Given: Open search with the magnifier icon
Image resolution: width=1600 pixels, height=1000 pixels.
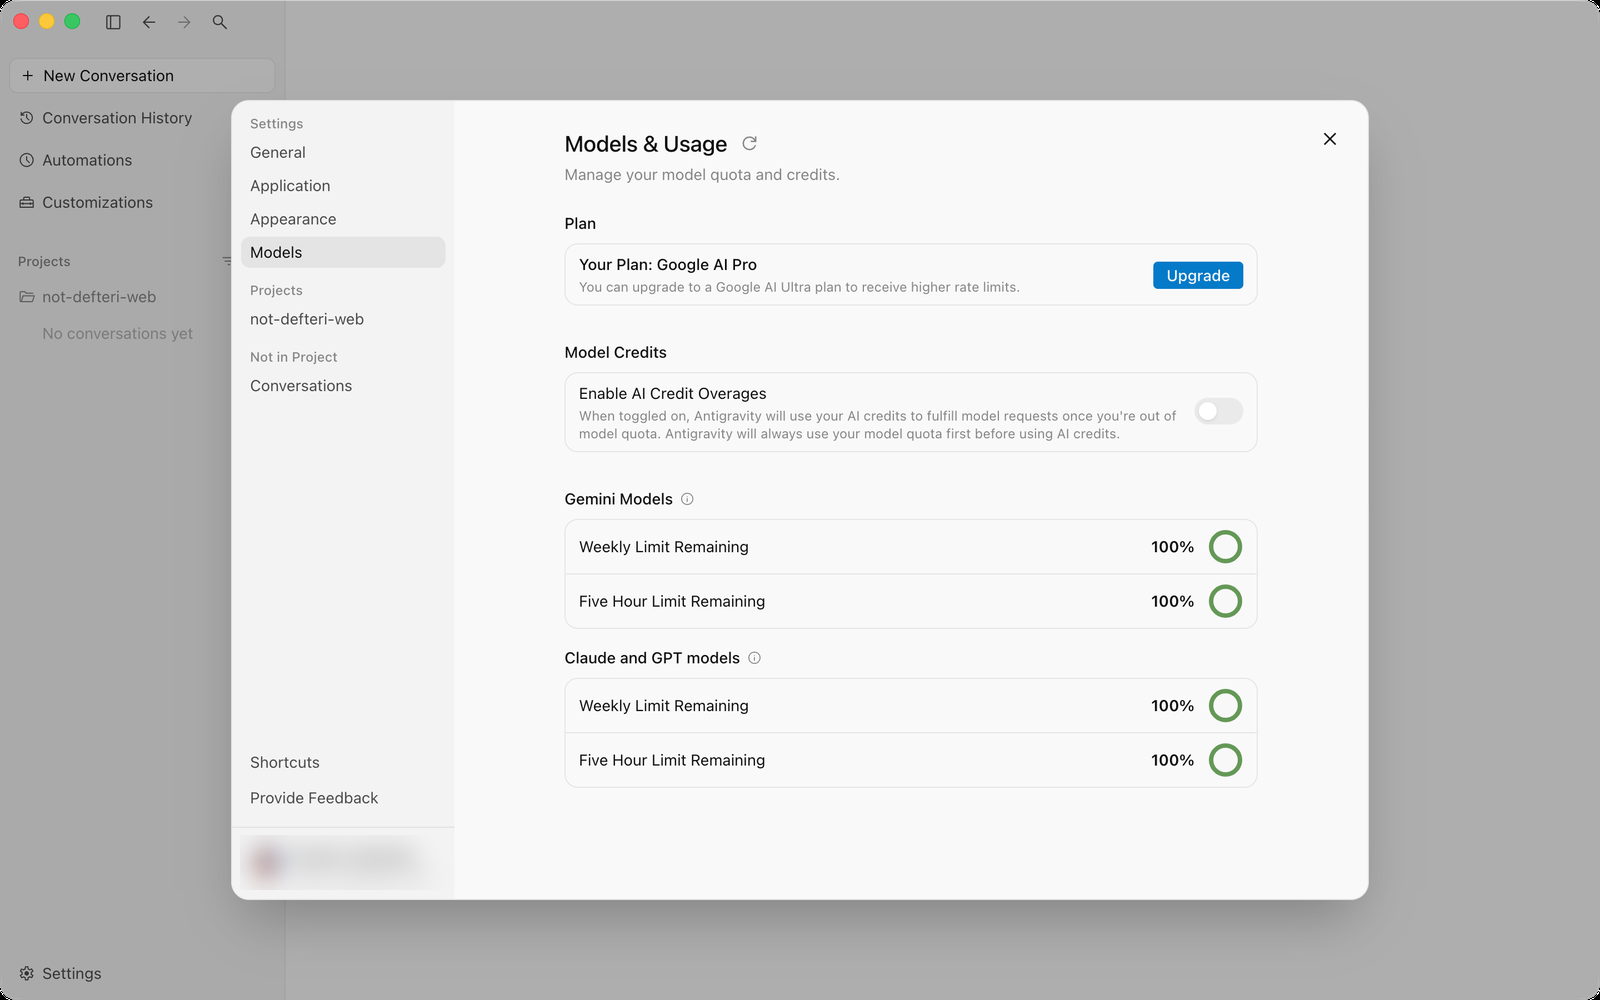Looking at the screenshot, I should click(x=220, y=22).
